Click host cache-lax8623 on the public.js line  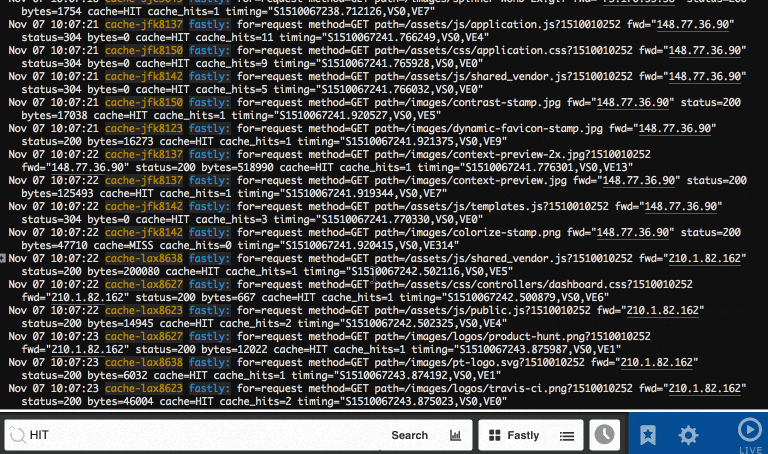[144, 310]
